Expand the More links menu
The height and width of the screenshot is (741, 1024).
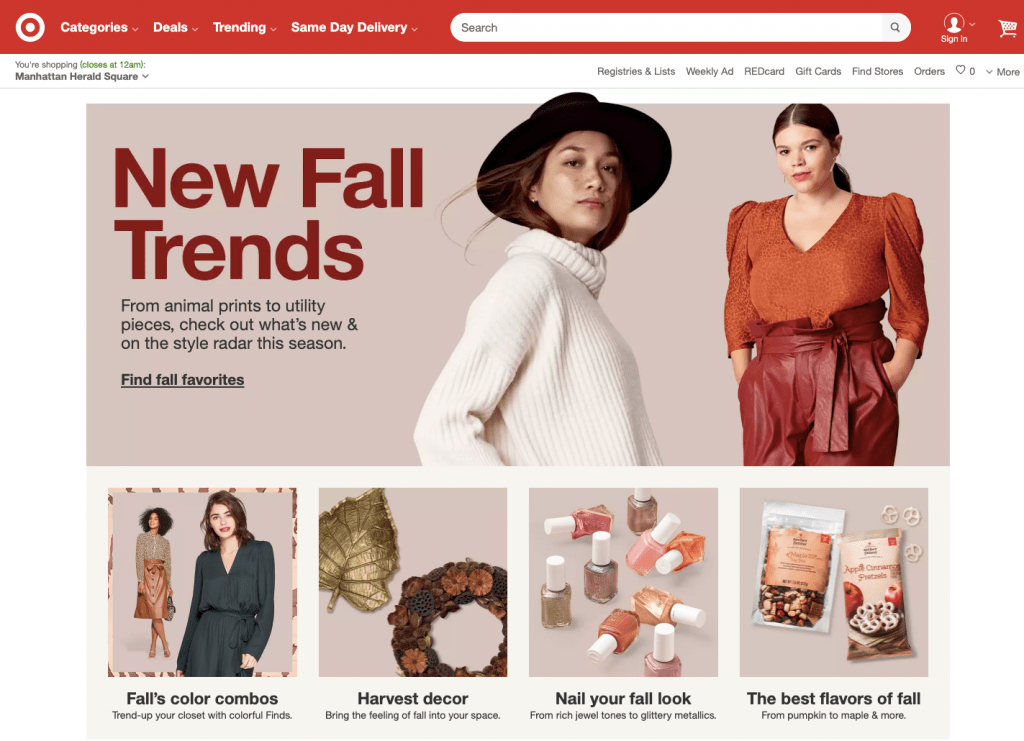[x=1002, y=72]
